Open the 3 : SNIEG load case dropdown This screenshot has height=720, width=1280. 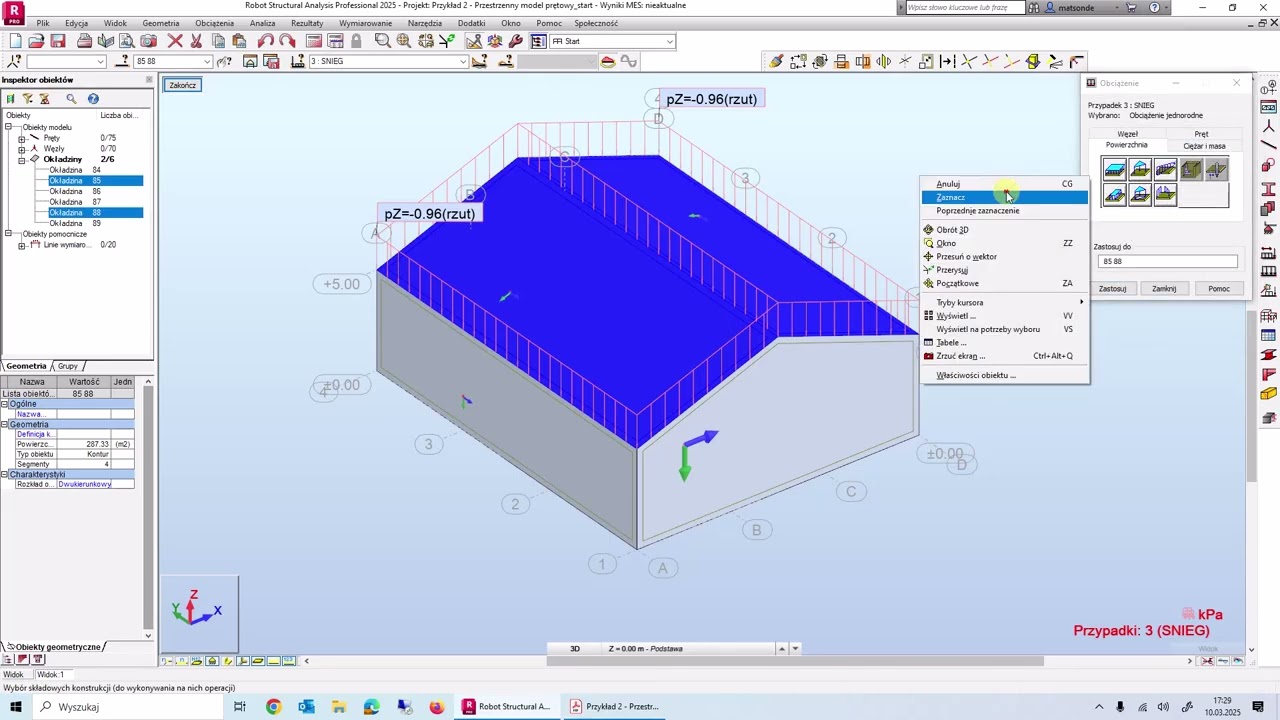point(462,61)
